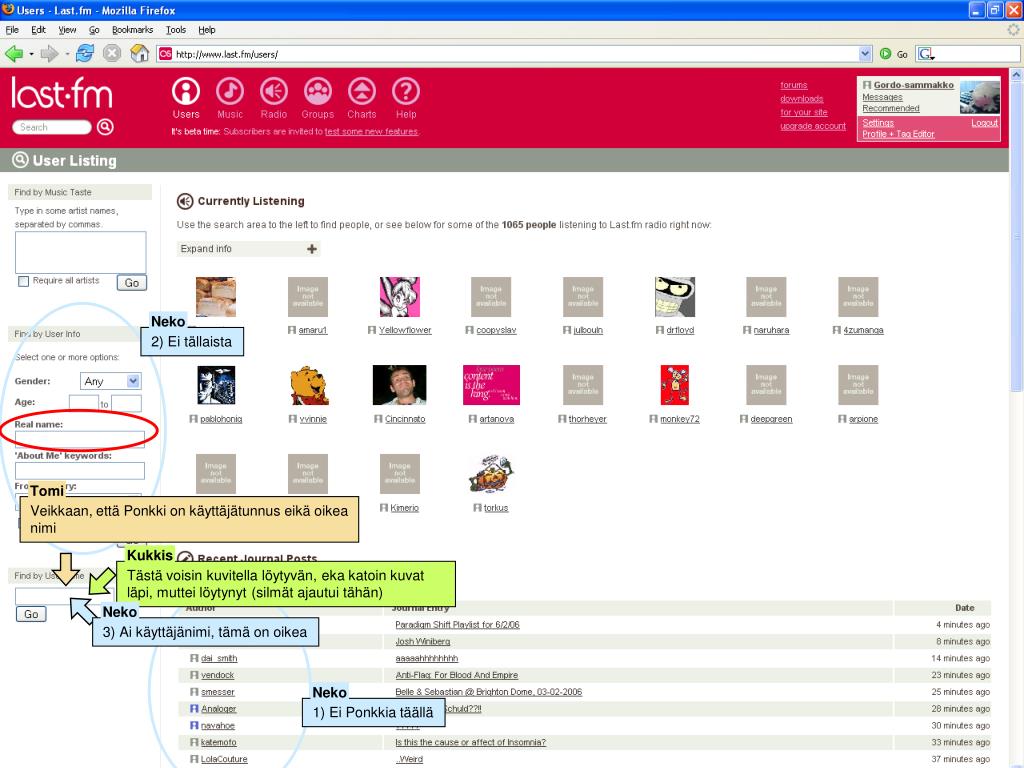Open the naruhara user link
This screenshot has height=768, width=1024.
tap(771, 330)
